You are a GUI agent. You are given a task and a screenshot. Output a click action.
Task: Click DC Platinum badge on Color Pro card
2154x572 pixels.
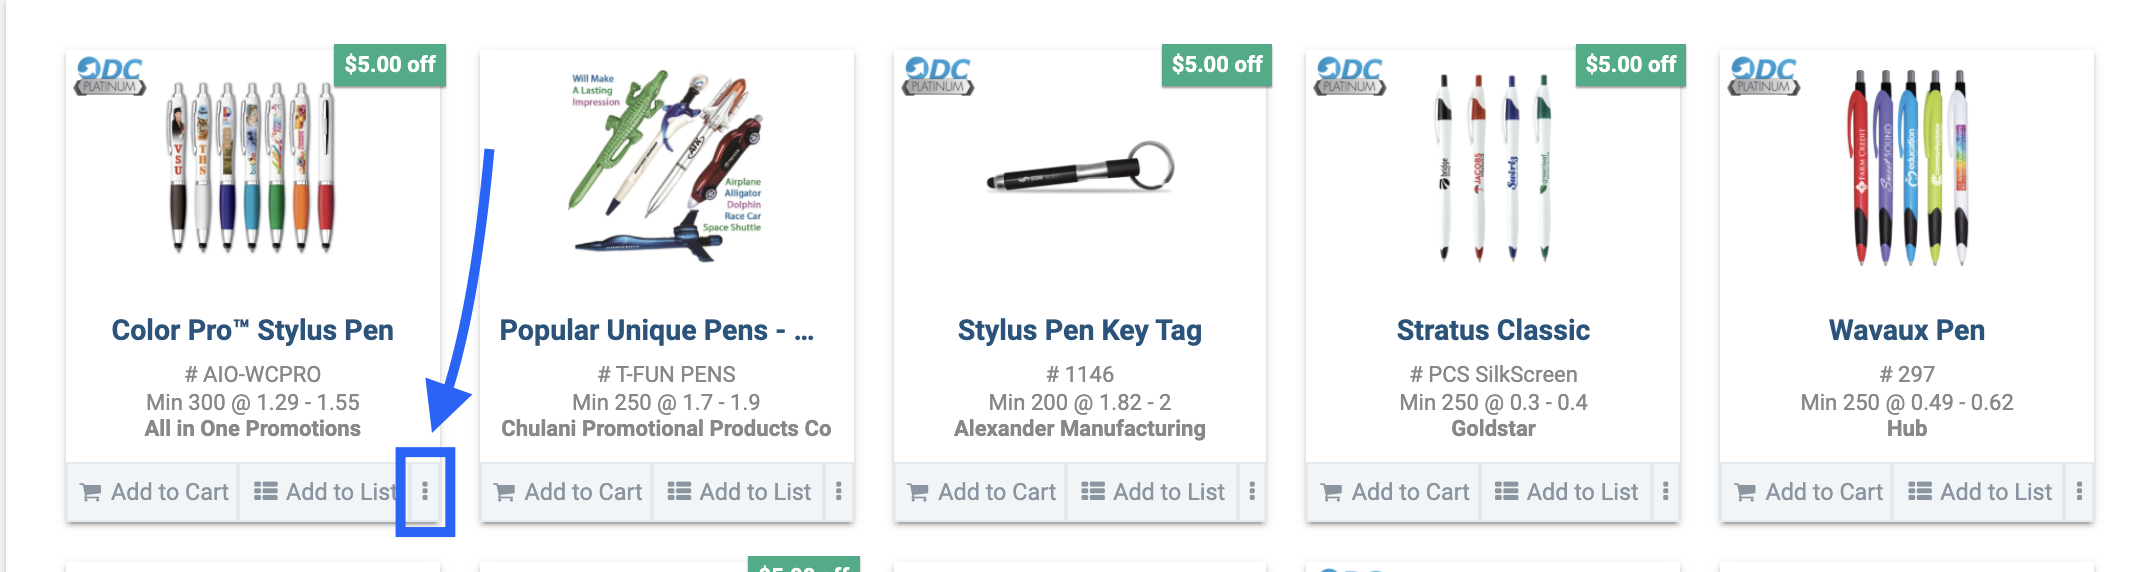point(110,76)
